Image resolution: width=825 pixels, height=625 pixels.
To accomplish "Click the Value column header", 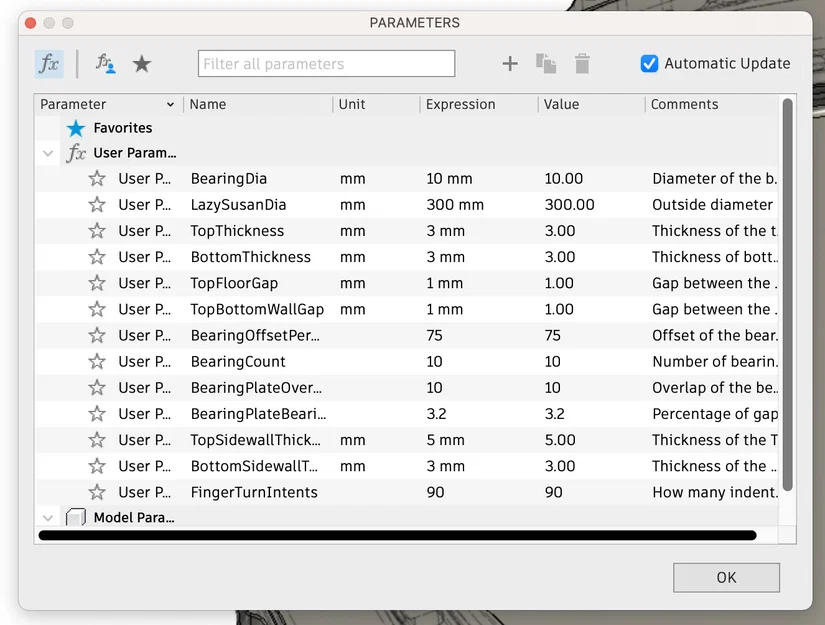I will [591, 105].
